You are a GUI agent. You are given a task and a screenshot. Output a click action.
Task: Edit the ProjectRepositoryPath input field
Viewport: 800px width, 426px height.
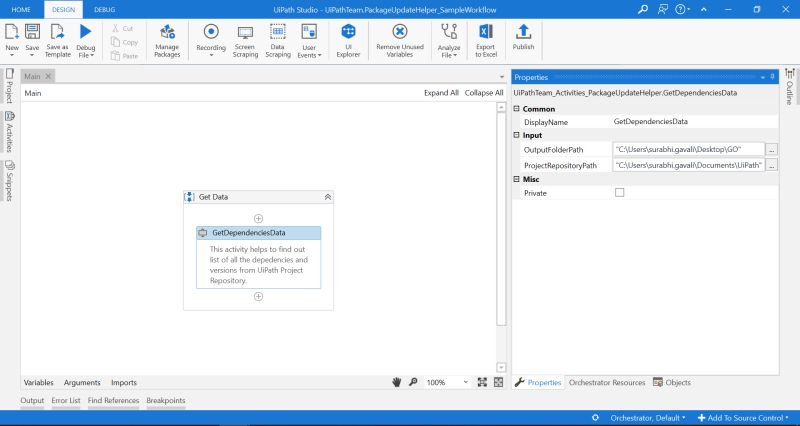click(x=689, y=165)
